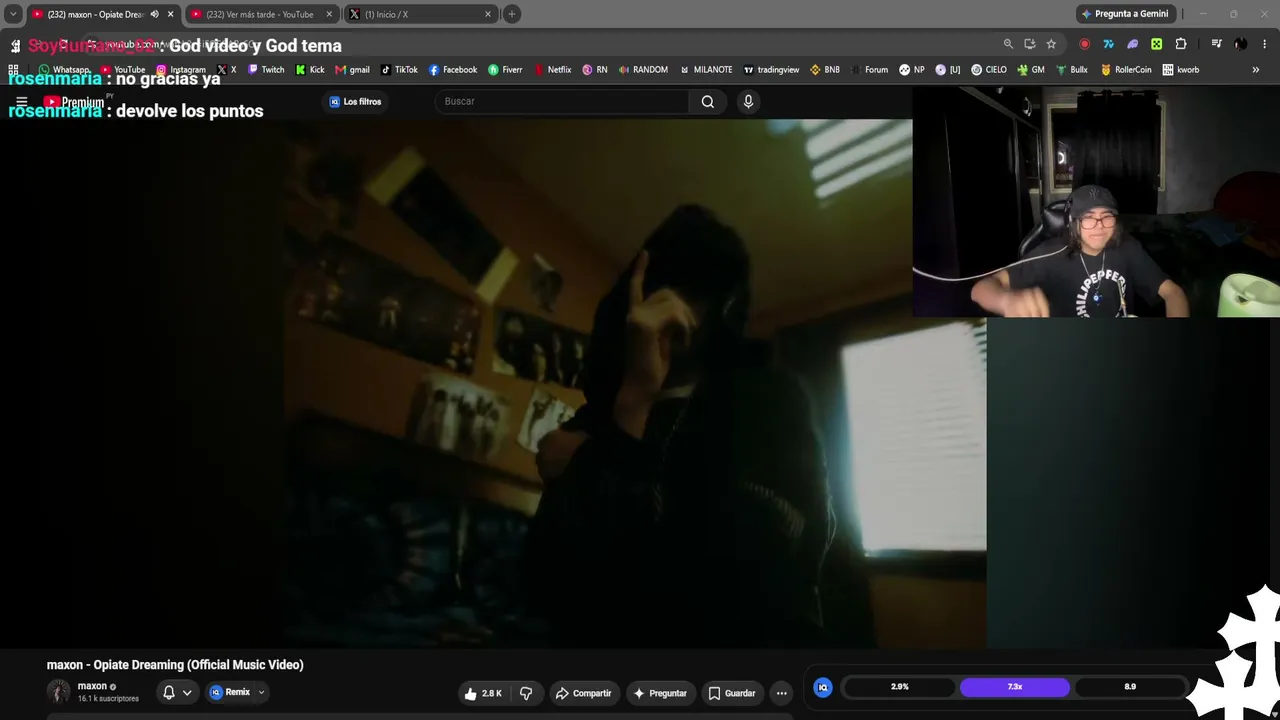Click the YouTube search magnifier button
Viewport: 1280px width, 720px height.
[708, 101]
